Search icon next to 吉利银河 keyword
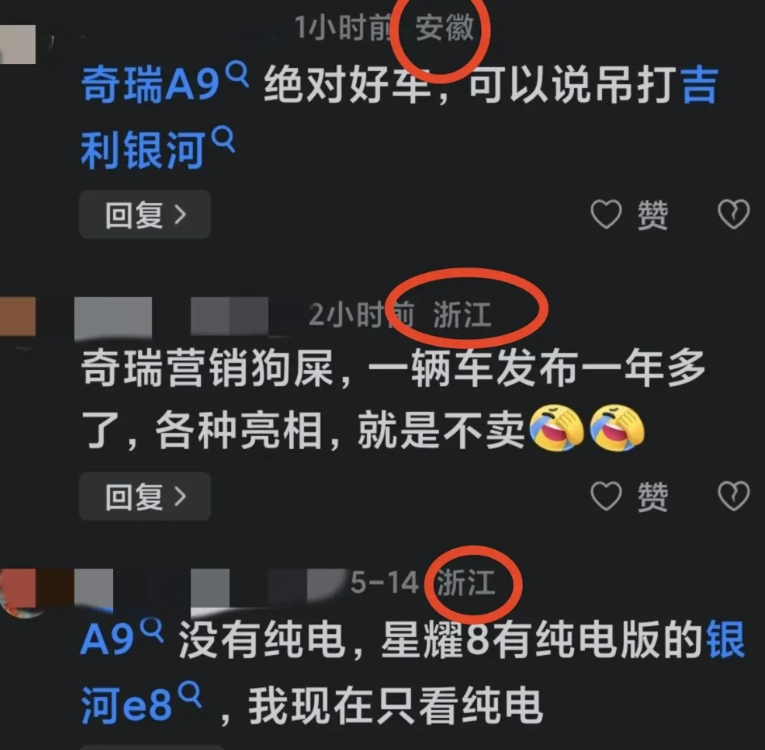The height and width of the screenshot is (750, 765). [223, 140]
